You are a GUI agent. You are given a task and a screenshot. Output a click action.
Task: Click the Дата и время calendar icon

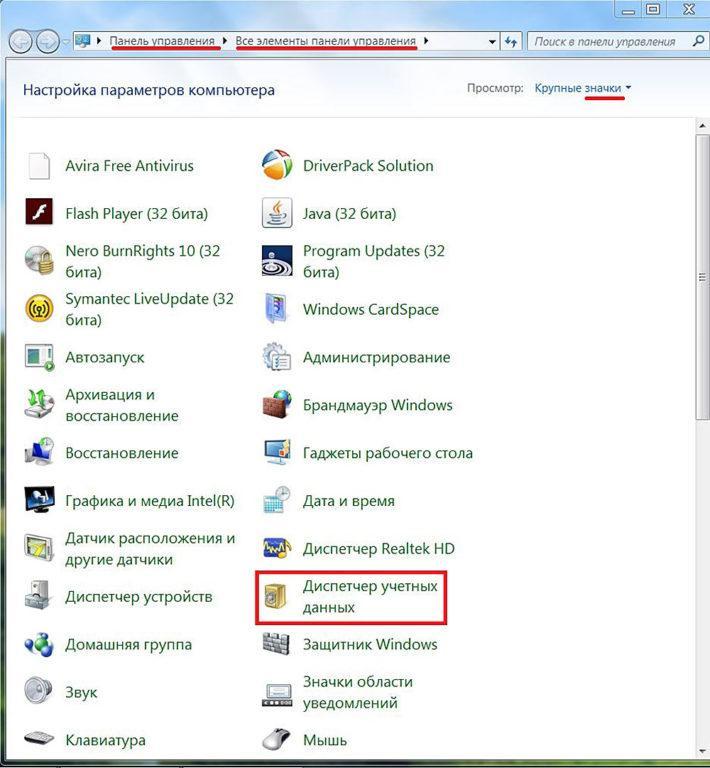(277, 500)
